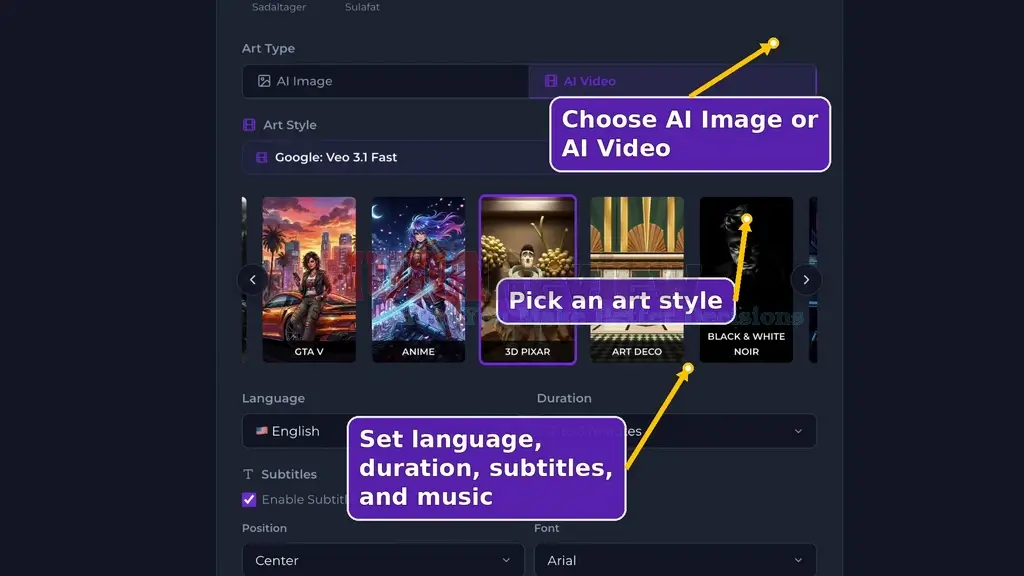Pick the Black & White Noir style card
The width and height of the screenshot is (1024, 576).
[746, 280]
